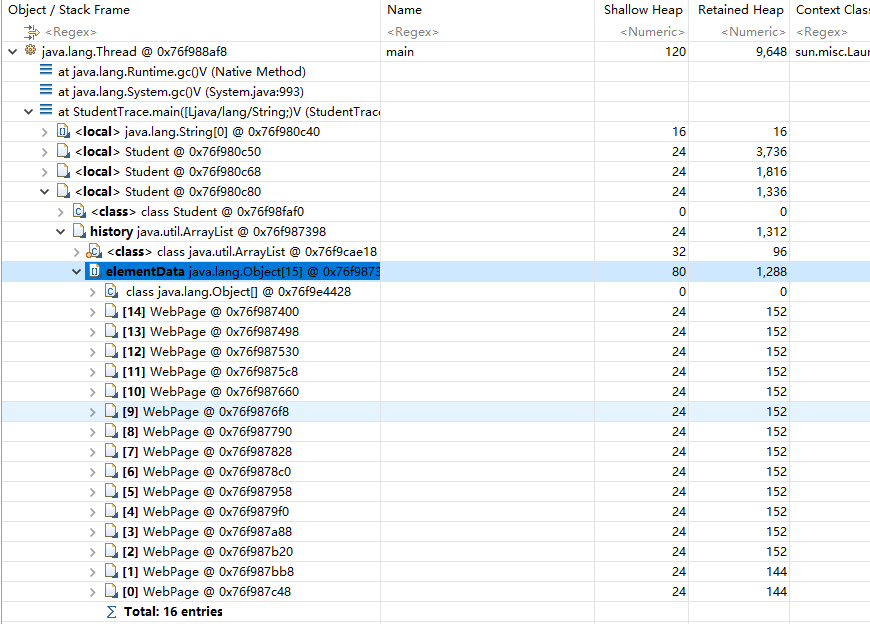Viewport: 870px width, 624px height.
Task: Collapse Student @ 0x76f980c80
Action: pyautogui.click(x=44, y=191)
